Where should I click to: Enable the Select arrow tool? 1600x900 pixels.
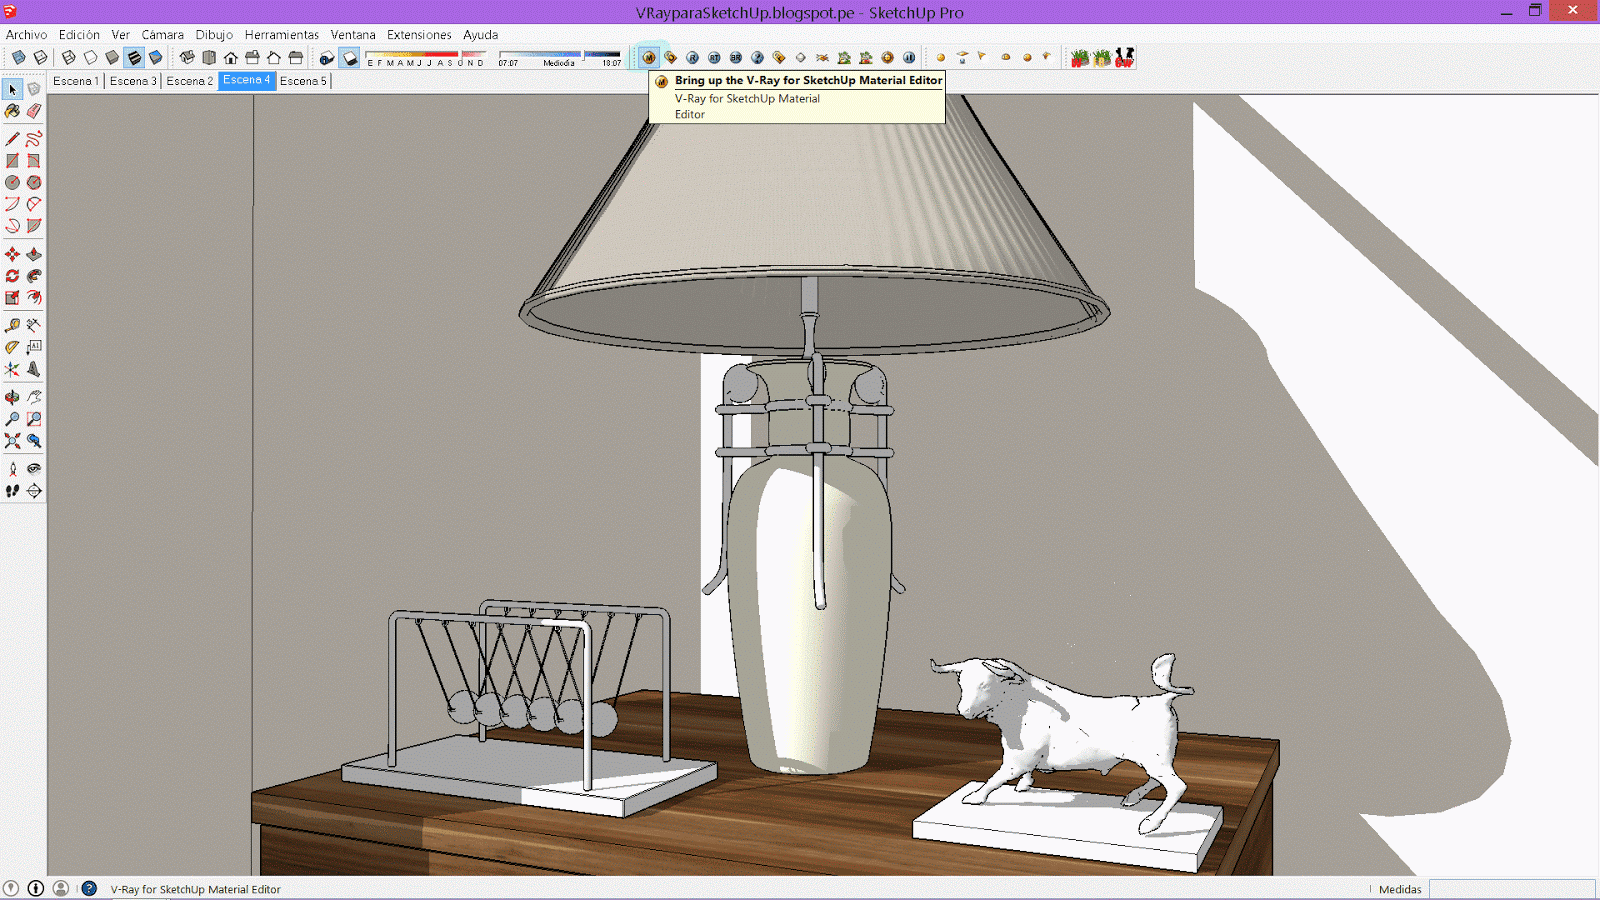pos(13,89)
